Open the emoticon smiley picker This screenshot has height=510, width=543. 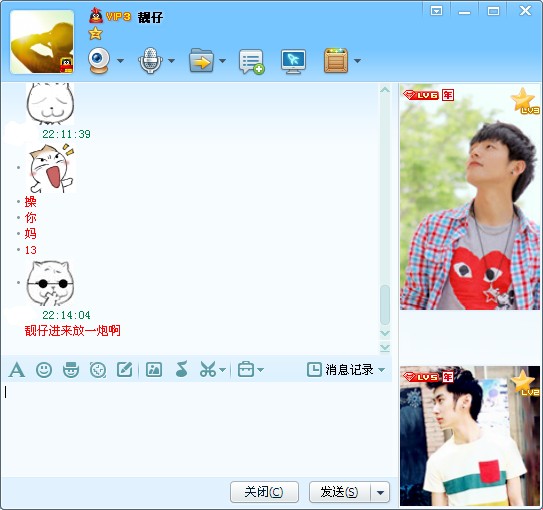(44, 370)
